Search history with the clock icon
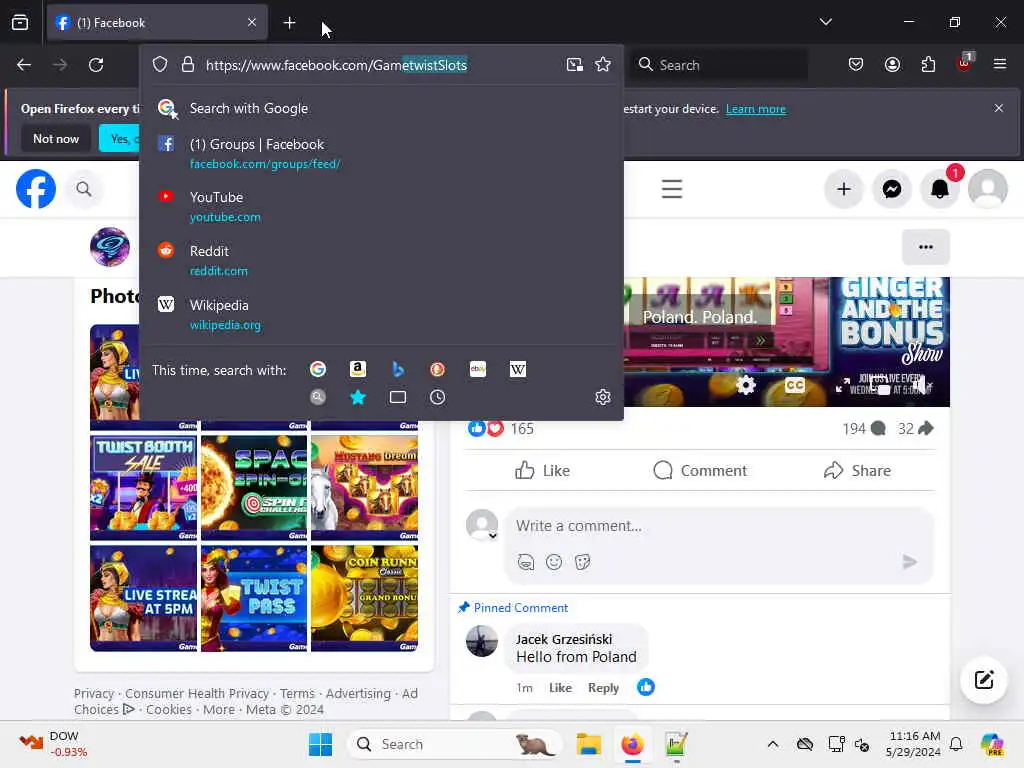Viewport: 1024px width, 768px height. [x=438, y=397]
